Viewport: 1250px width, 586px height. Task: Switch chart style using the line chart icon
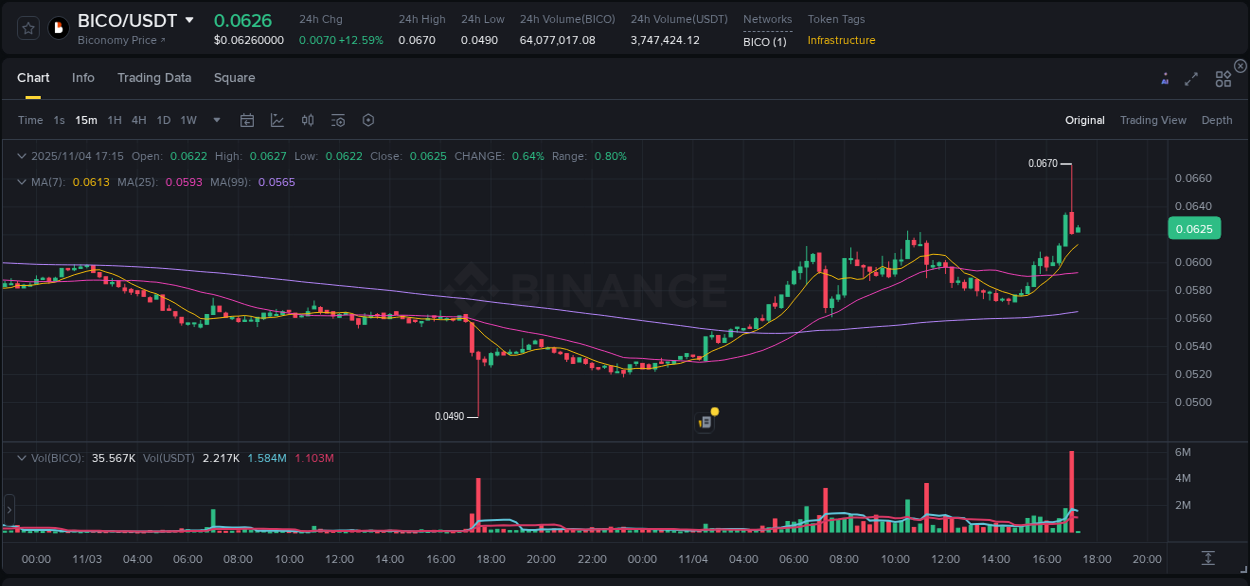277,120
